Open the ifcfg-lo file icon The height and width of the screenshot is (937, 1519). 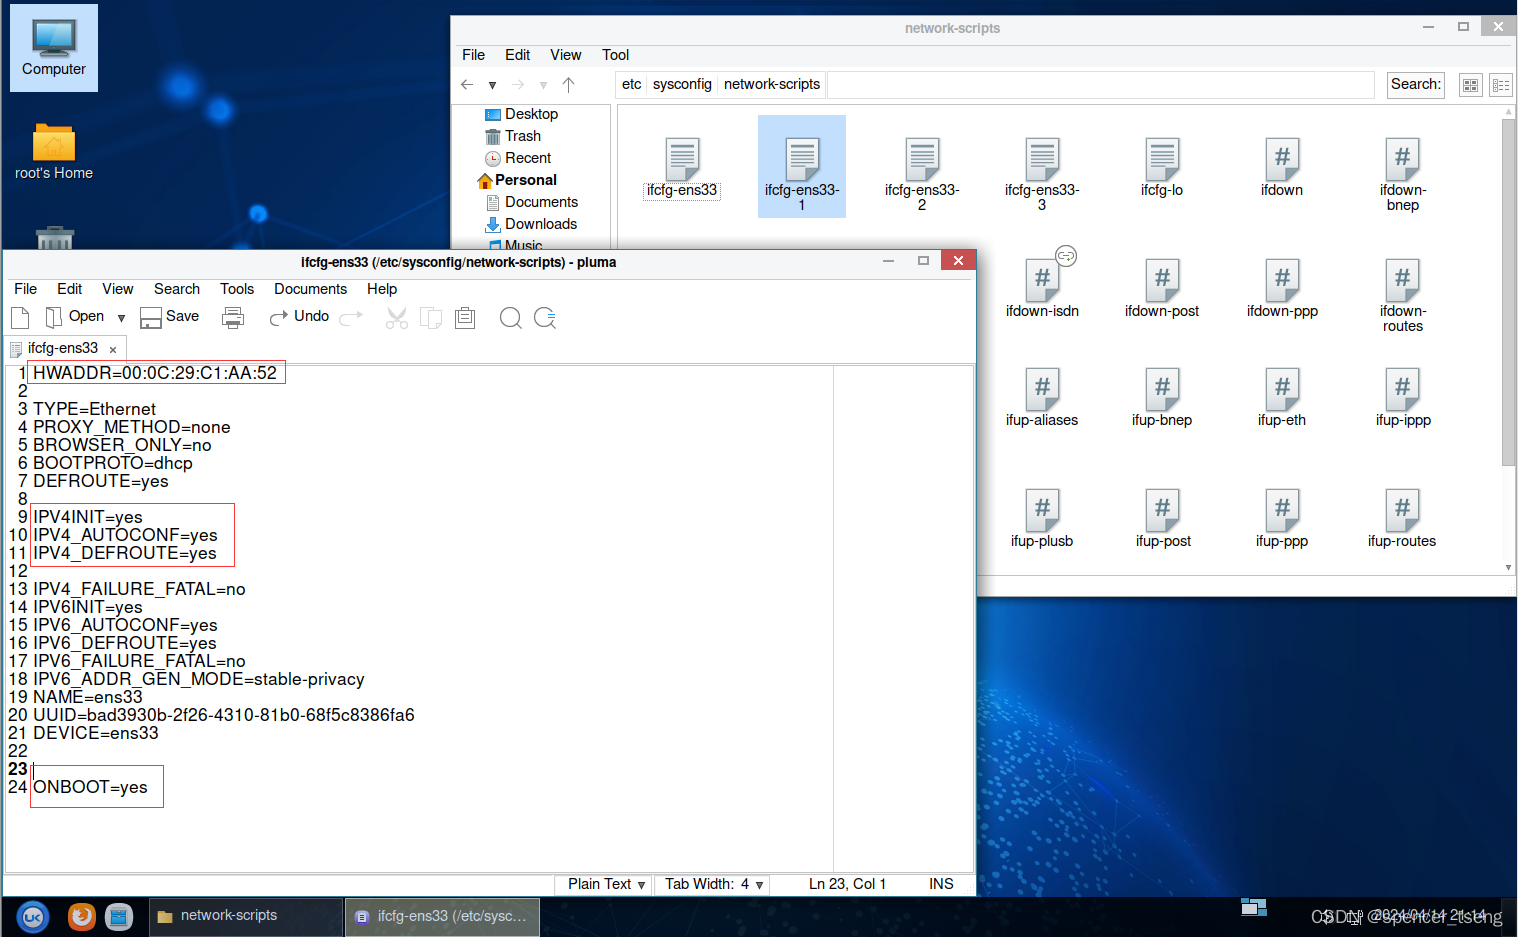click(x=1161, y=160)
